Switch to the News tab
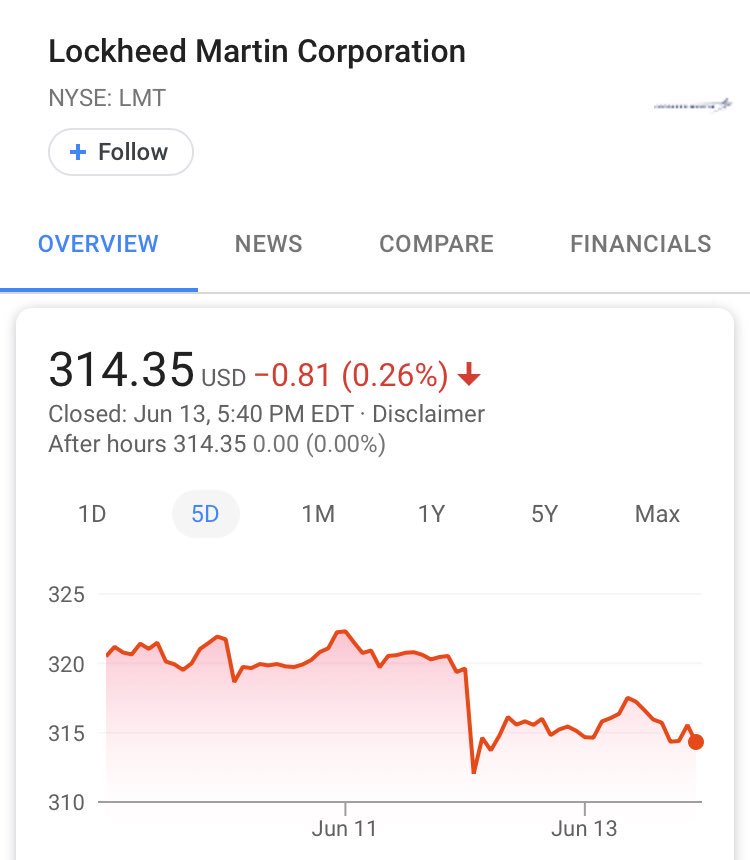 (x=269, y=244)
